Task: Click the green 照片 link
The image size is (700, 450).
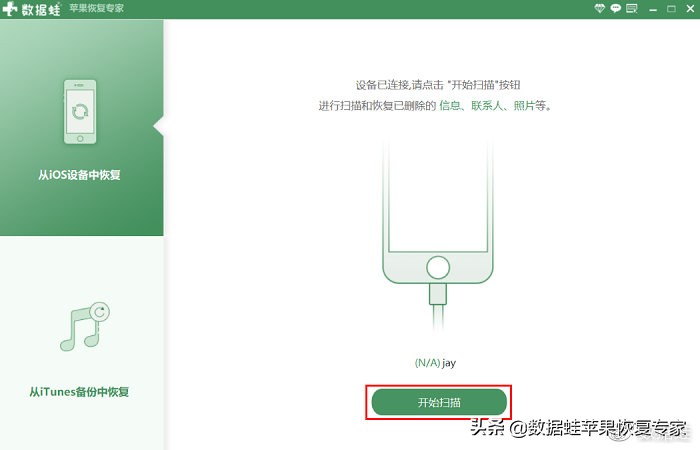Action: (524, 106)
